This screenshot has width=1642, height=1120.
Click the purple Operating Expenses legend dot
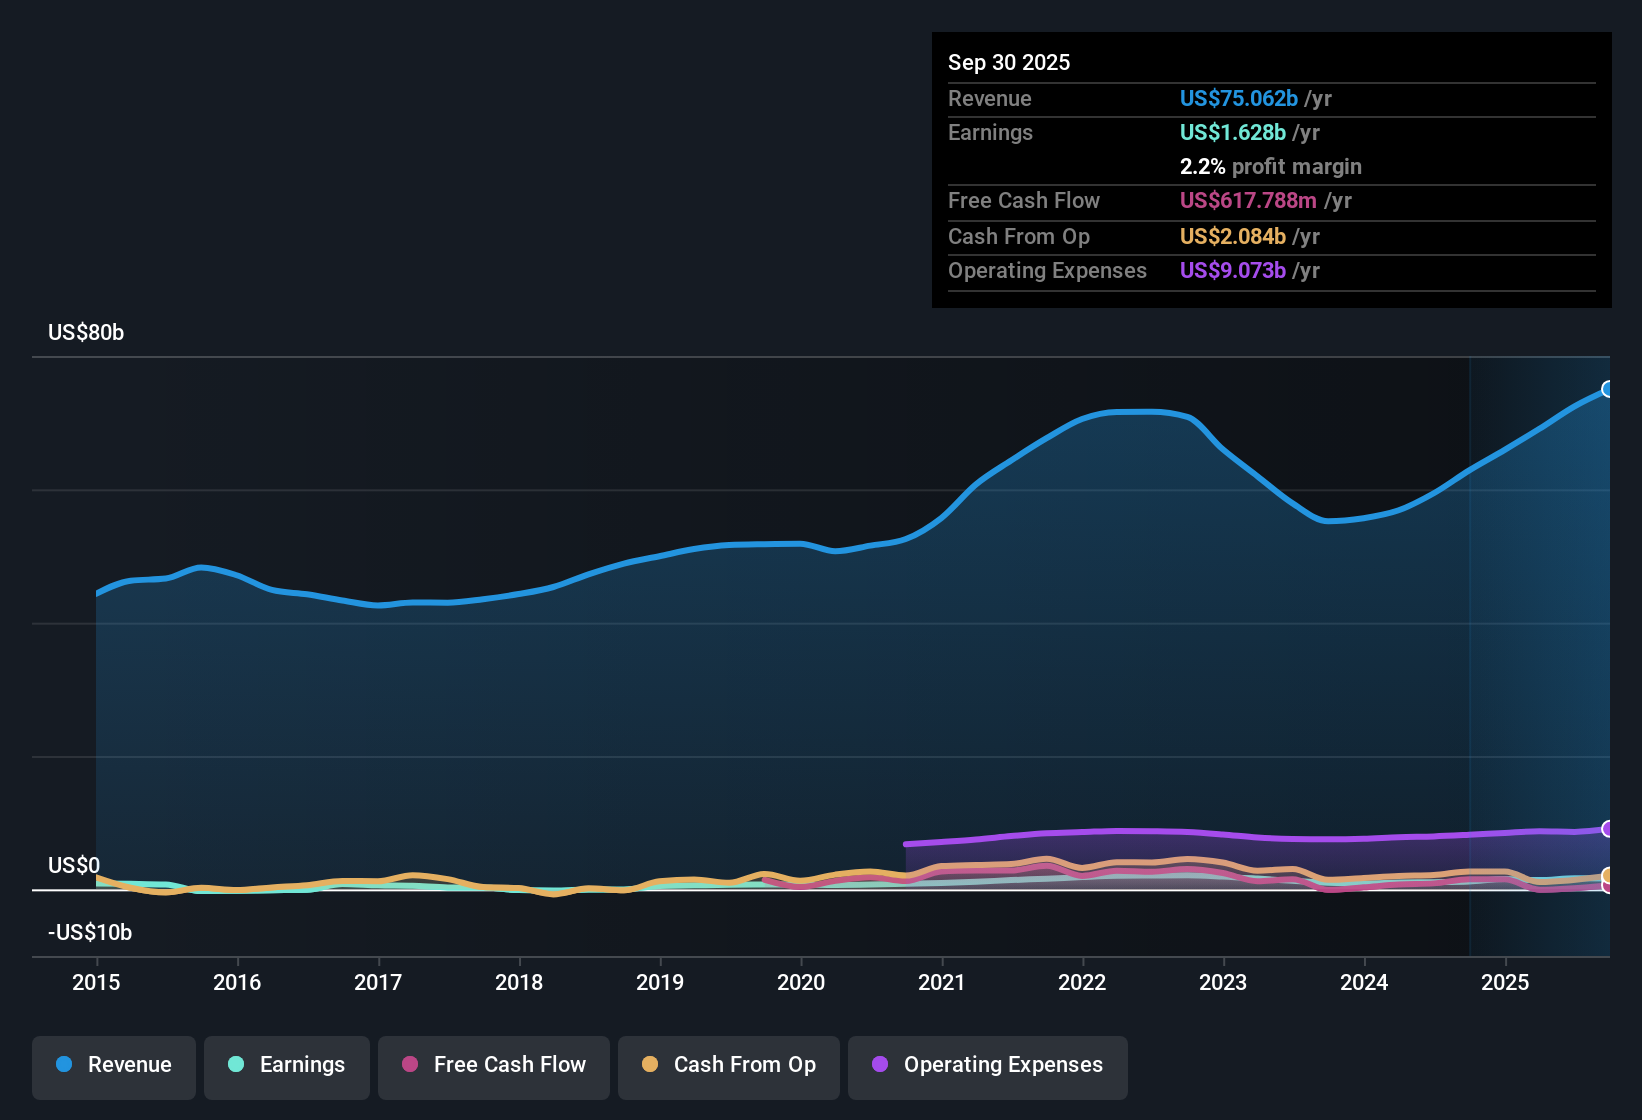[x=880, y=1066]
